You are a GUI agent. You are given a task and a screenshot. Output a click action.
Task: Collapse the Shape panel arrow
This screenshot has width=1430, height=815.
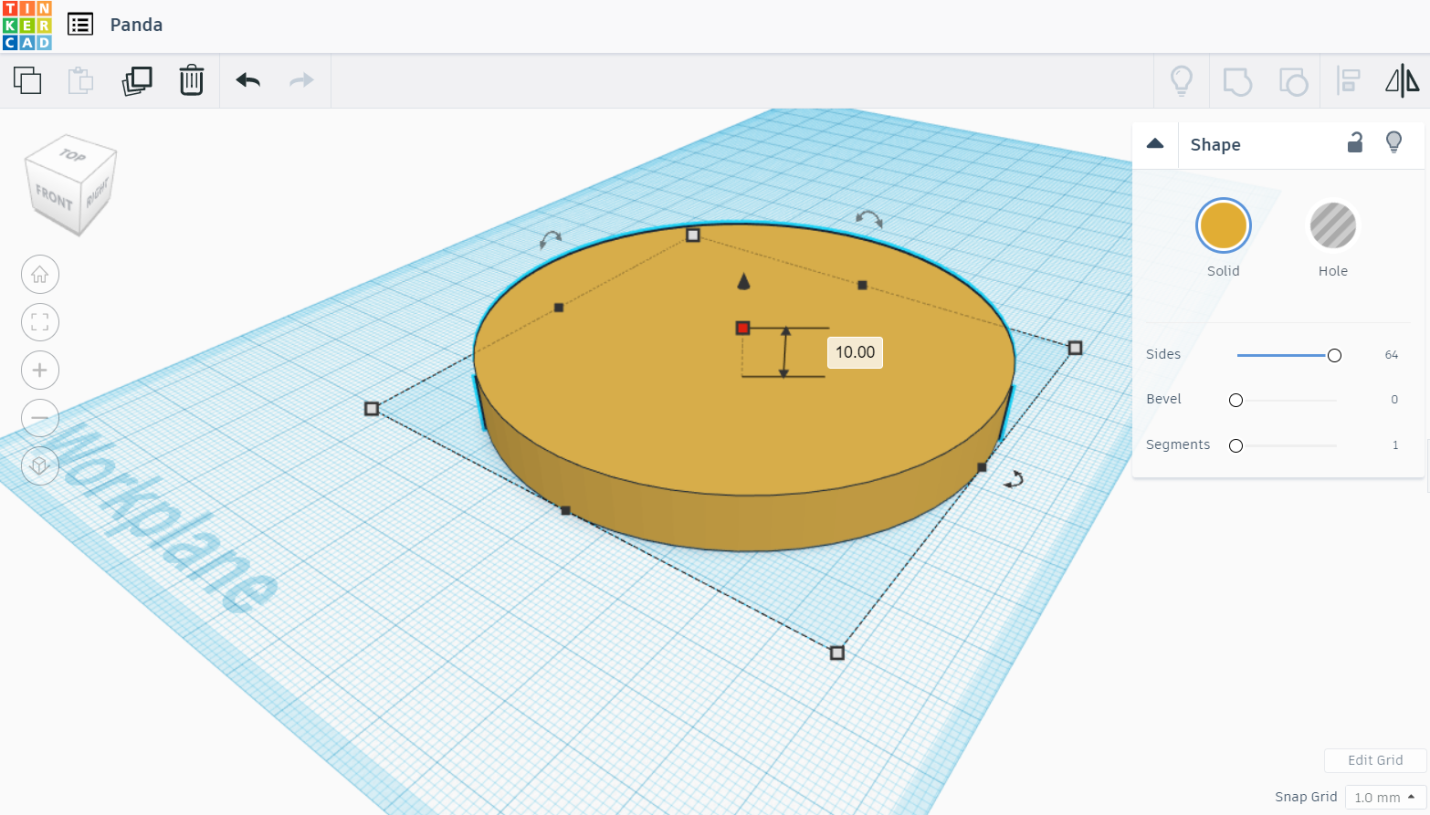click(x=1155, y=144)
